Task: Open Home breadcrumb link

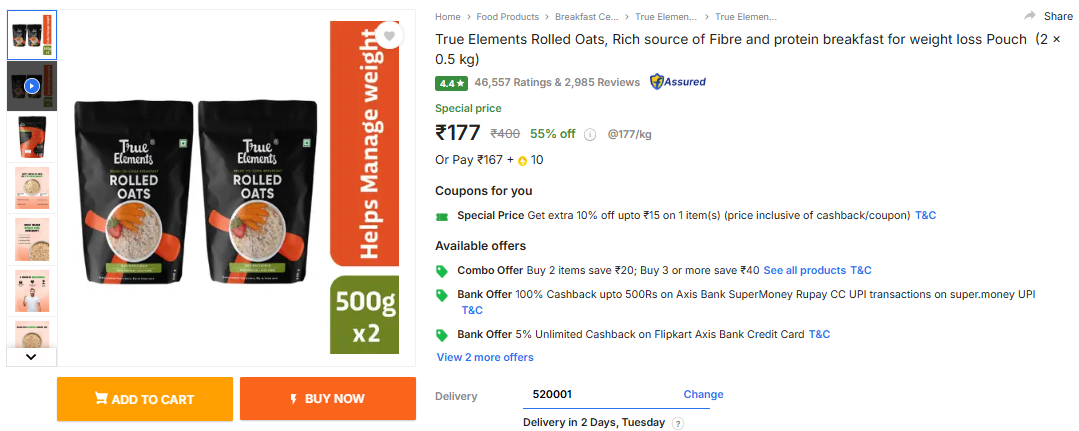Action: (448, 17)
